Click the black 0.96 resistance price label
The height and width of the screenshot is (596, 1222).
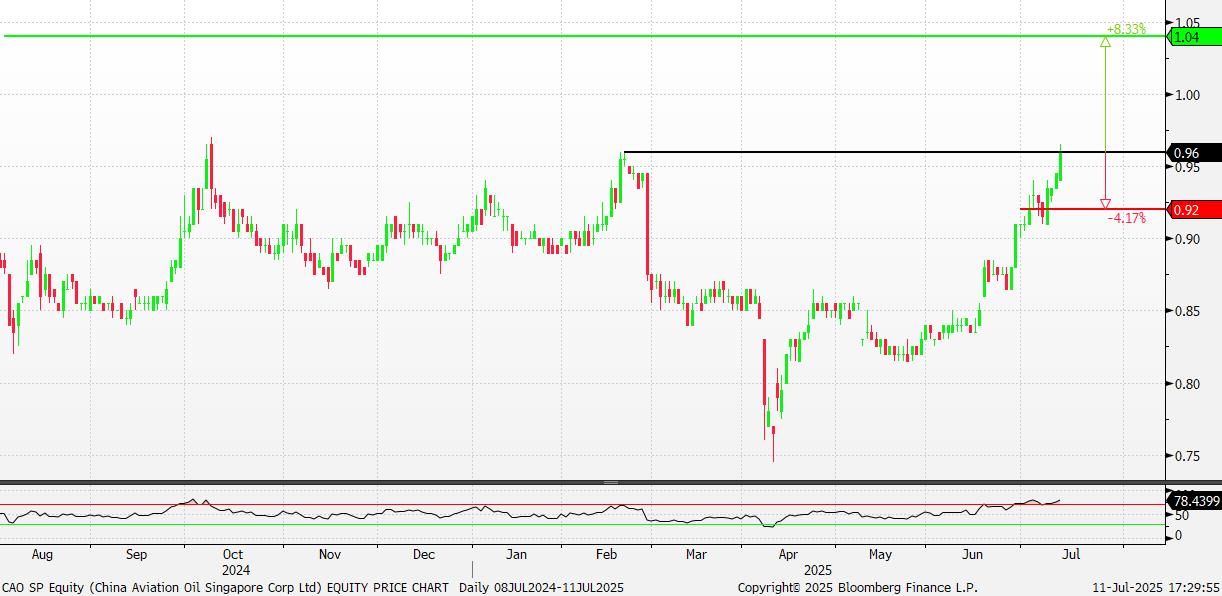(x=1194, y=153)
